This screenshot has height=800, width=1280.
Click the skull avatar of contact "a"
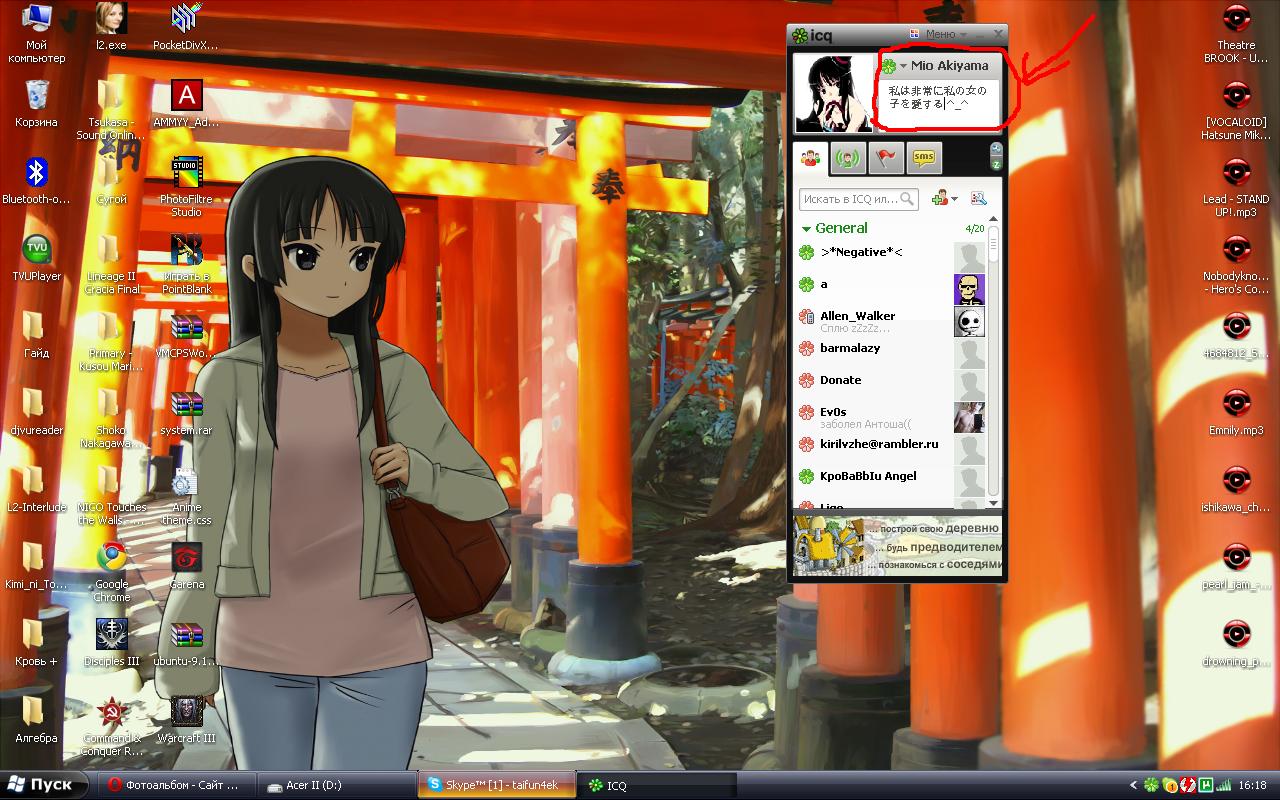[x=969, y=289]
